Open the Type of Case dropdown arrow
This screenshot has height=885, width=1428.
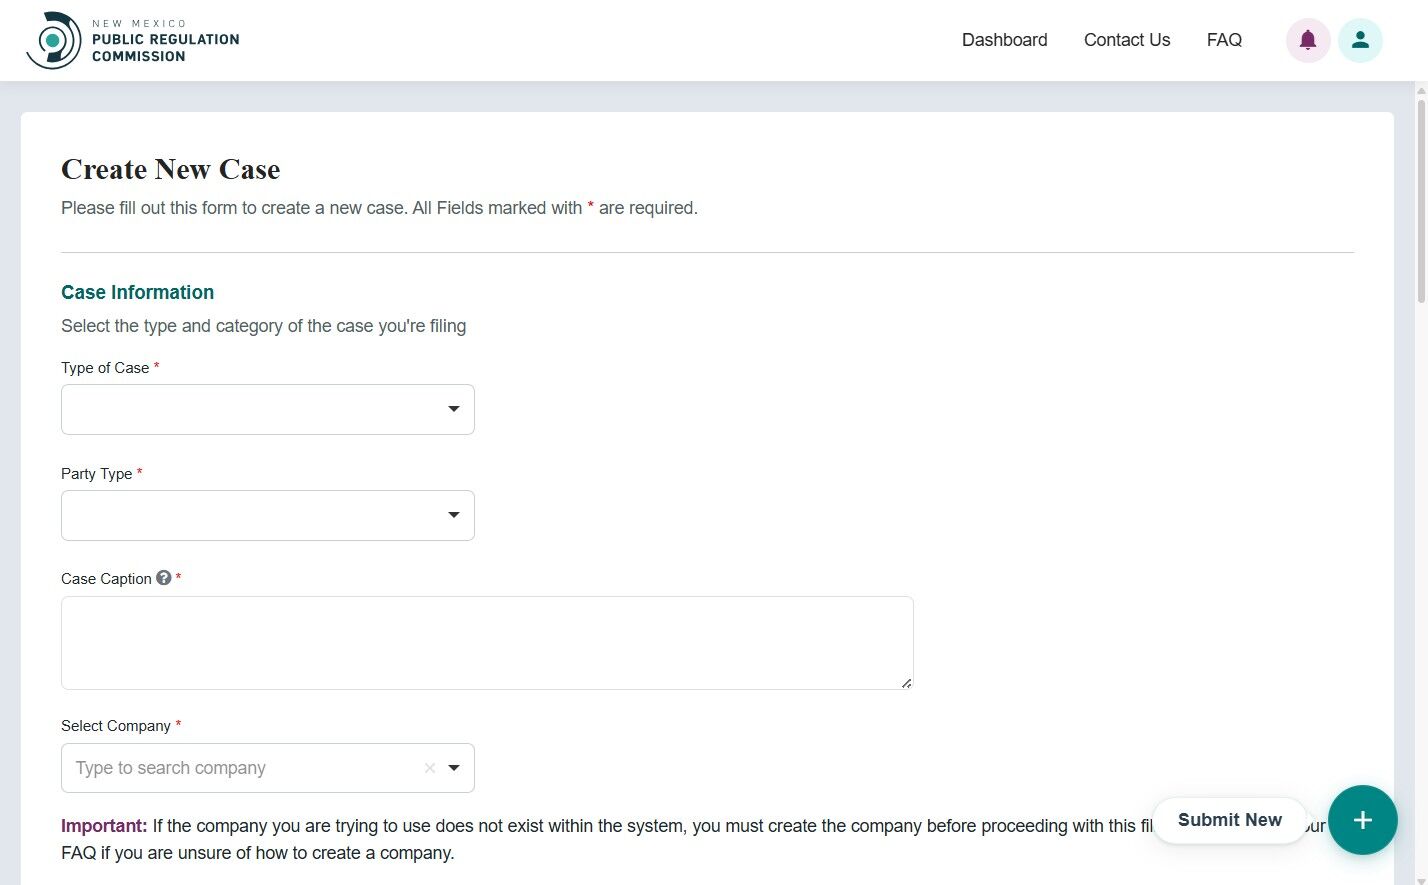(x=453, y=409)
